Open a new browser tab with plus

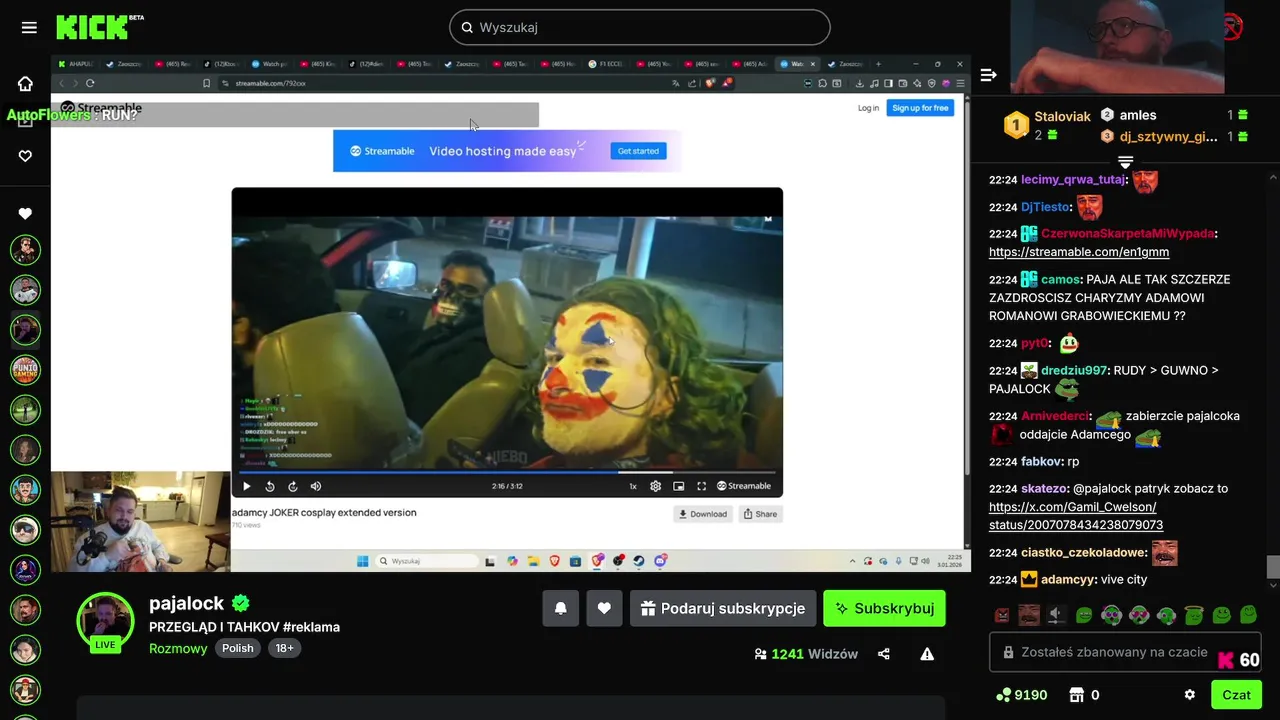pyautogui.click(x=878, y=64)
